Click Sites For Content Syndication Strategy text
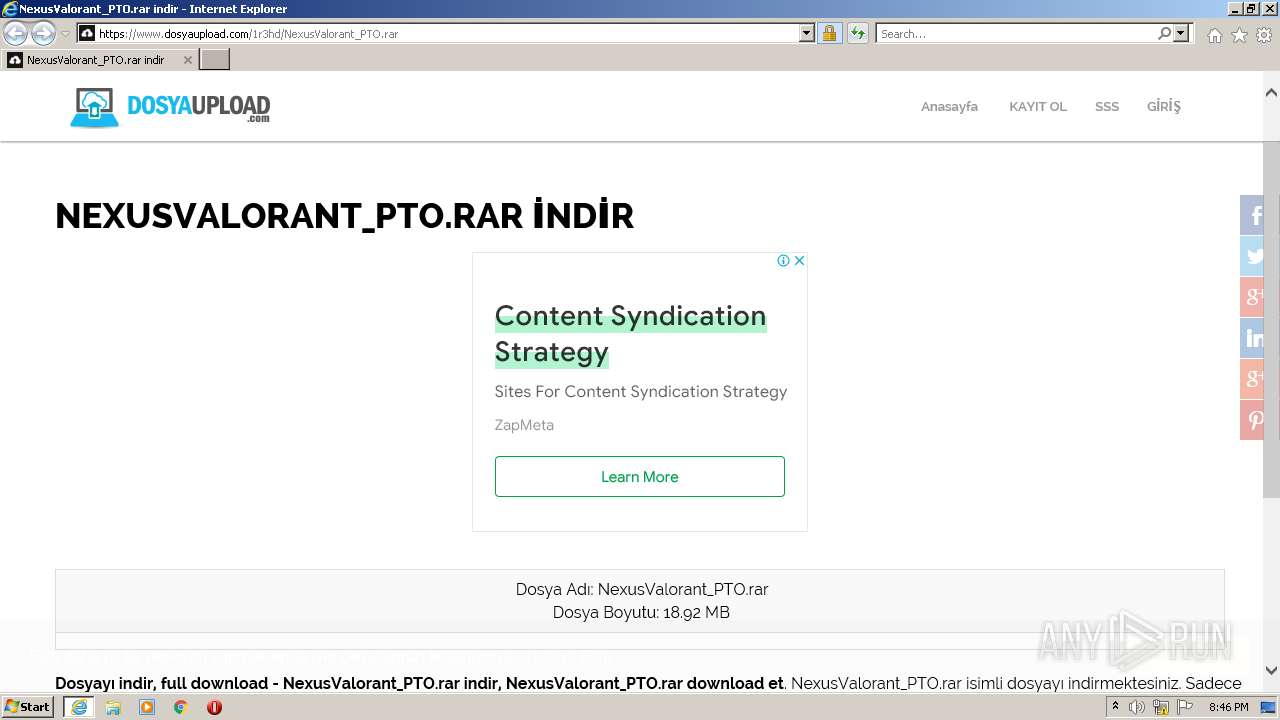Image resolution: width=1280 pixels, height=720 pixels. point(641,391)
